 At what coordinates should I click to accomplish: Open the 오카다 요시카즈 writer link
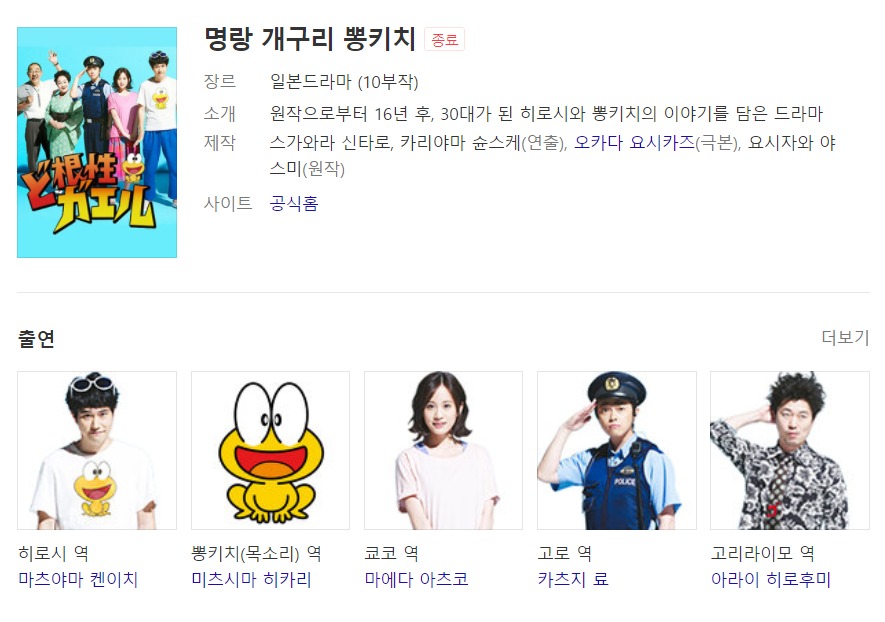pos(634,143)
